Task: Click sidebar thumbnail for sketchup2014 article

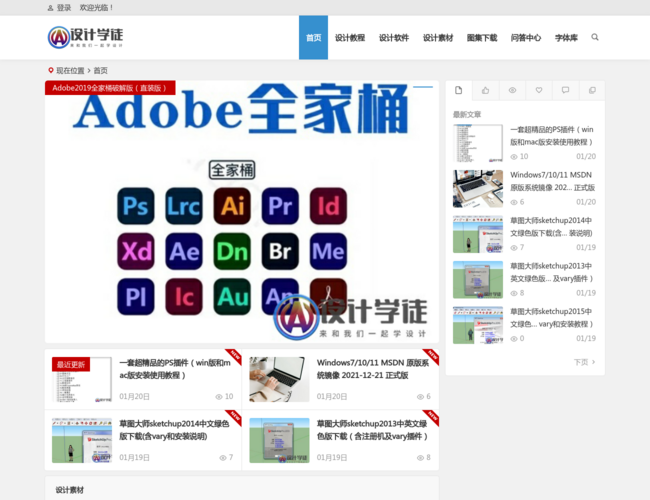Action: pyautogui.click(x=478, y=234)
